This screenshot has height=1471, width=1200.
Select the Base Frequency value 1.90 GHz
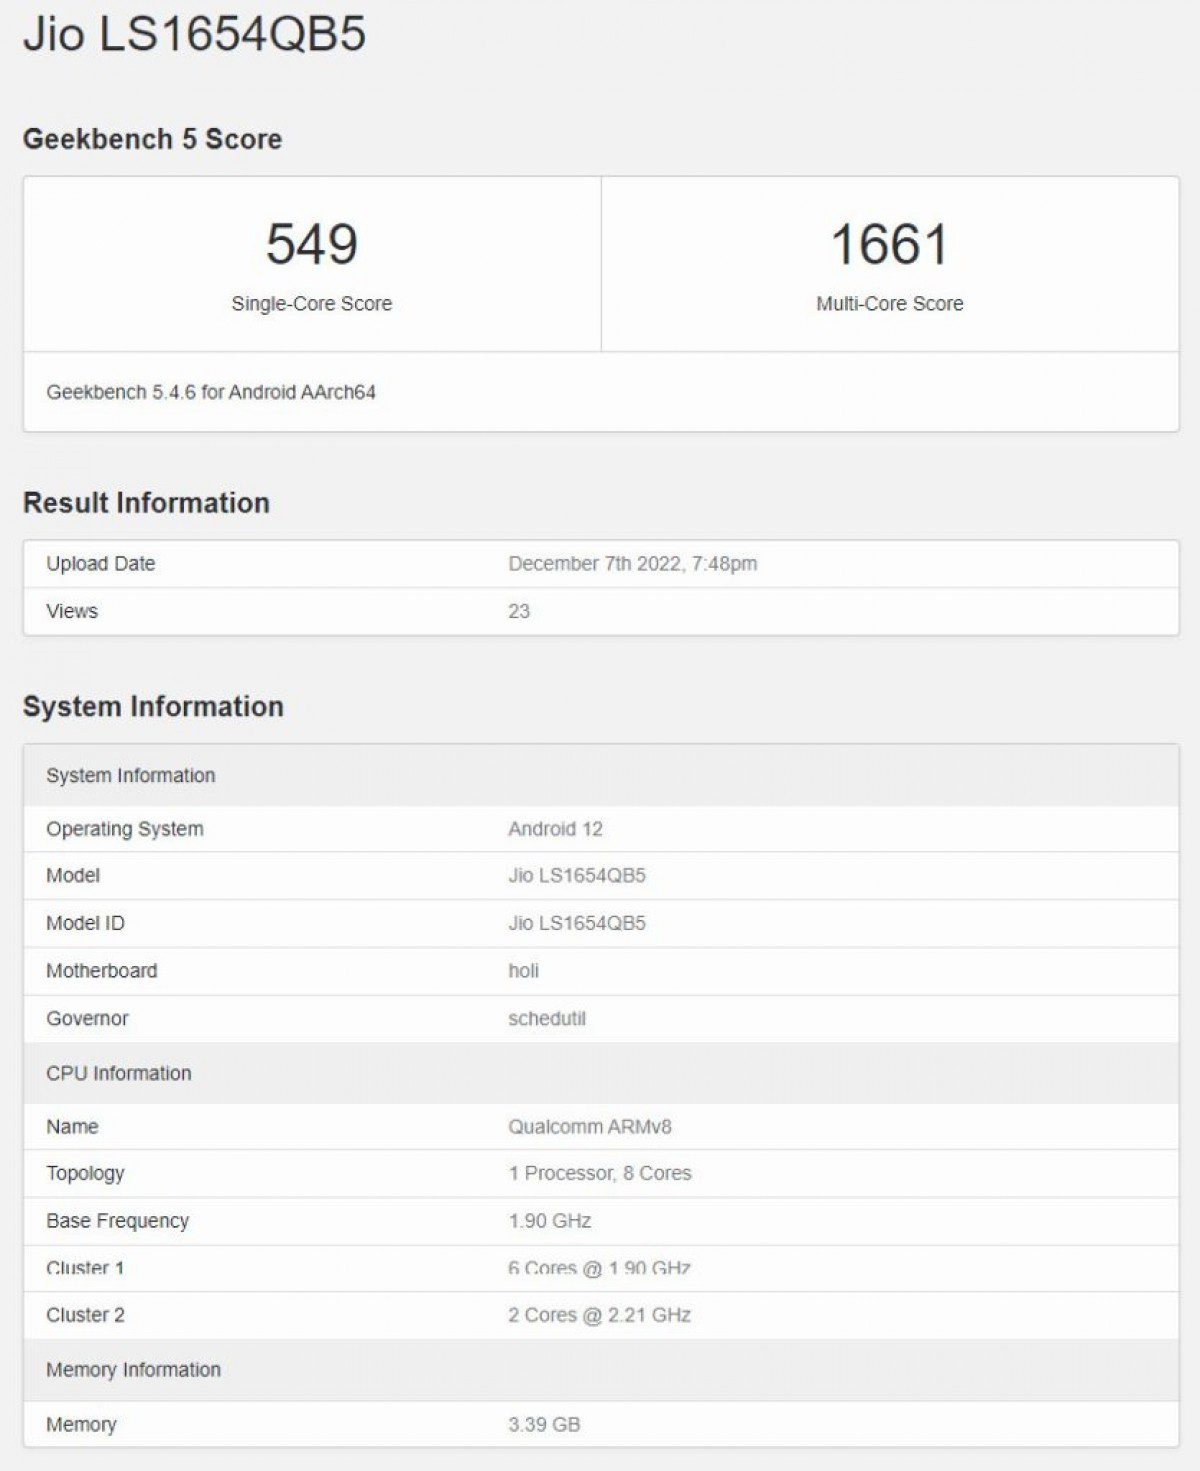549,1220
